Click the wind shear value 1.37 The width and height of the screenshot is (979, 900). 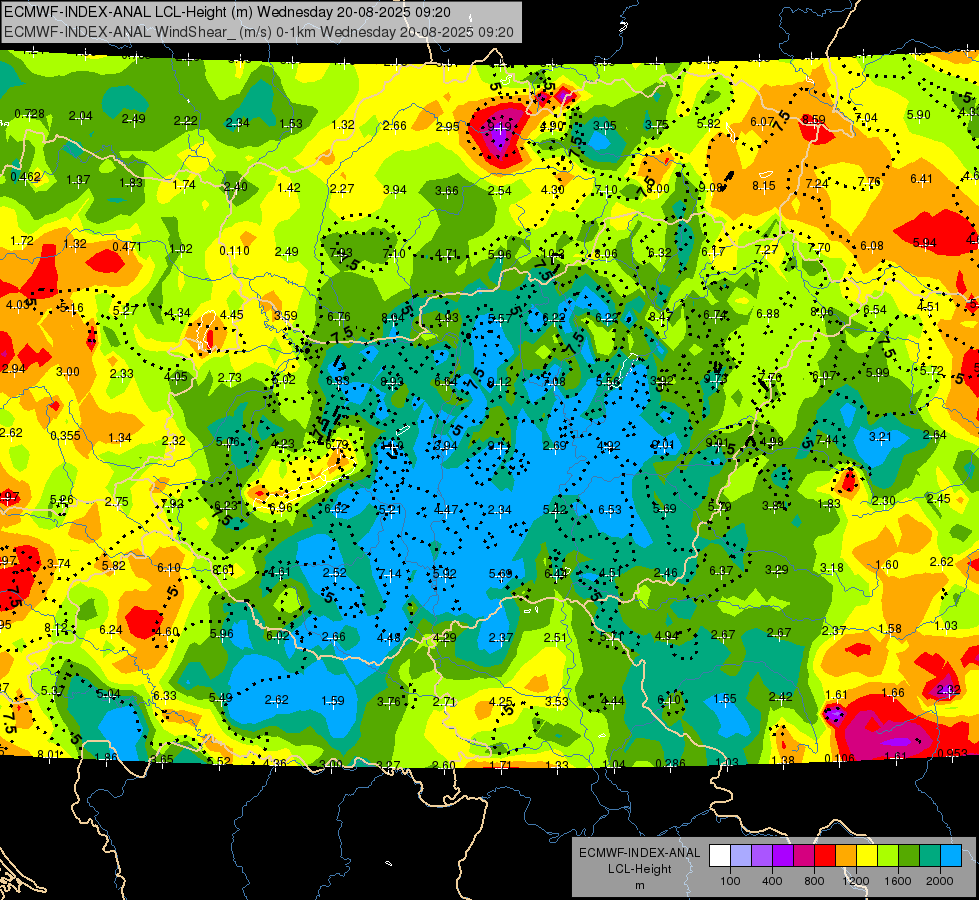78,180
